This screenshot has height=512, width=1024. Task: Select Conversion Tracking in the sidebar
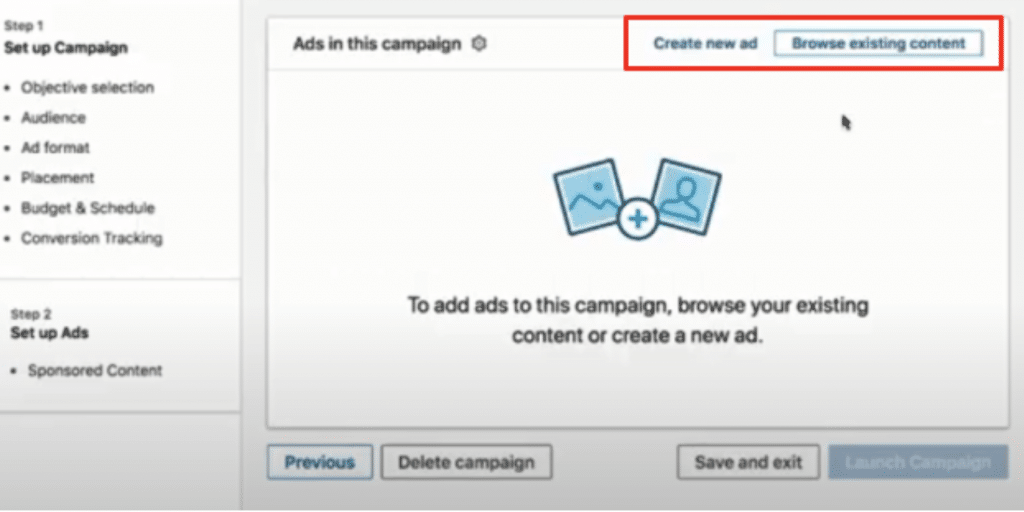(x=91, y=238)
